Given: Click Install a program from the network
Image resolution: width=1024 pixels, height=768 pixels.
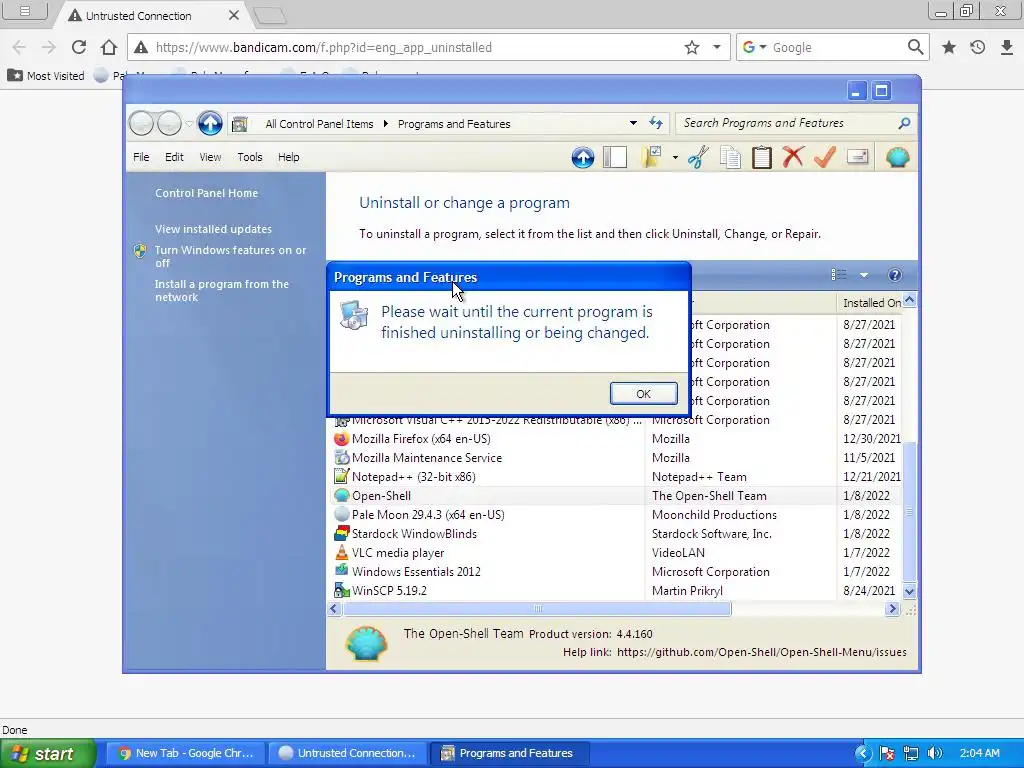Looking at the screenshot, I should [221, 291].
